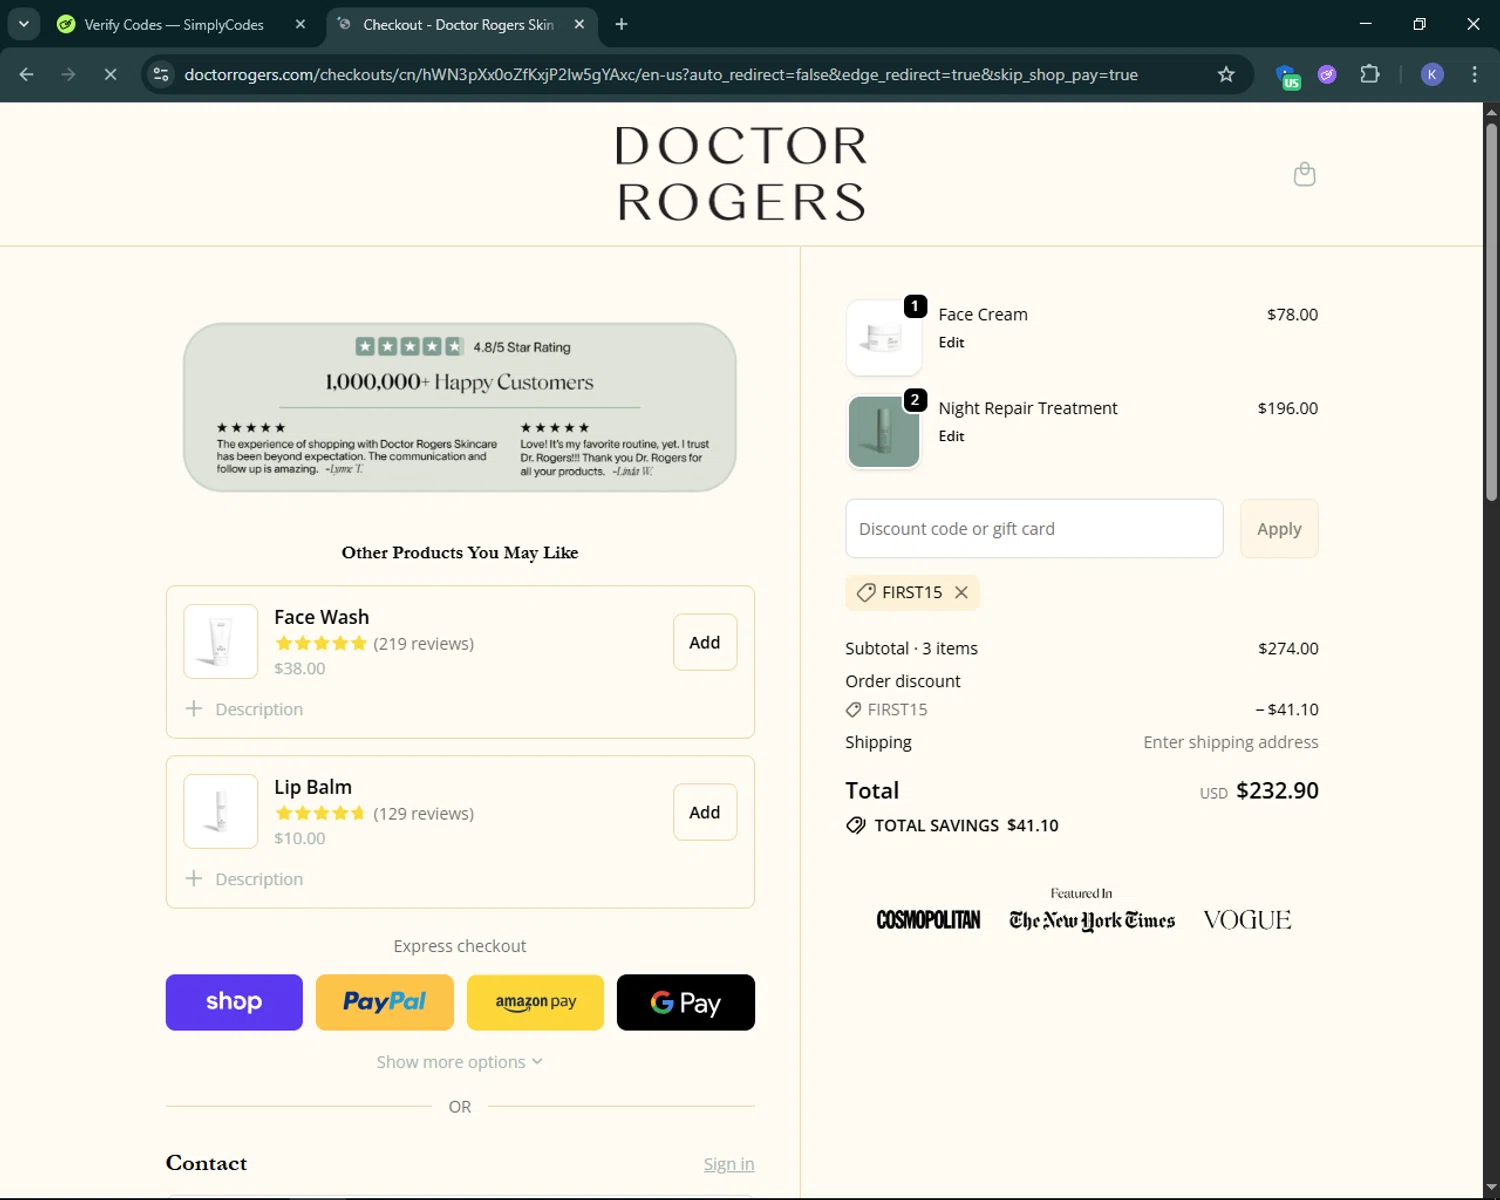1500x1200 pixels.
Task: Click the page vertical scrollbar
Action: [x=1491, y=313]
